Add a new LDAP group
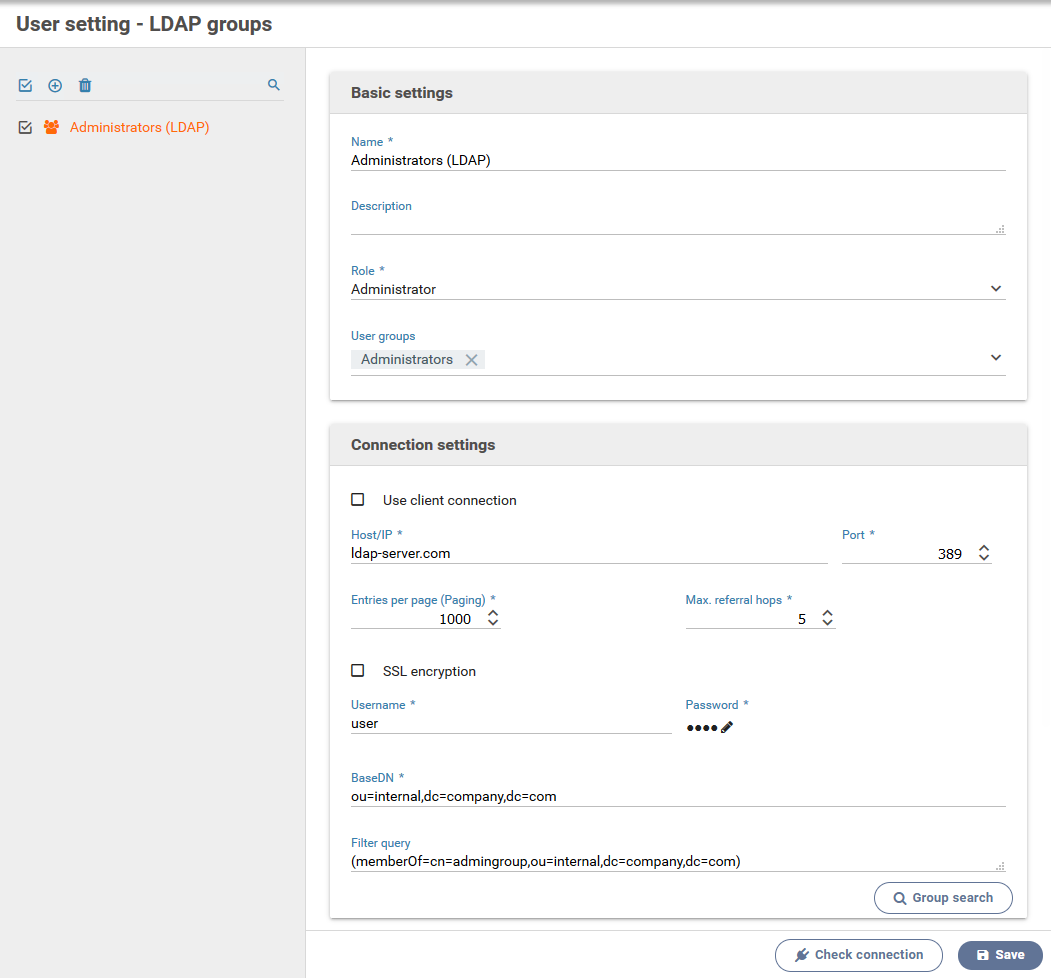 [x=55, y=86]
